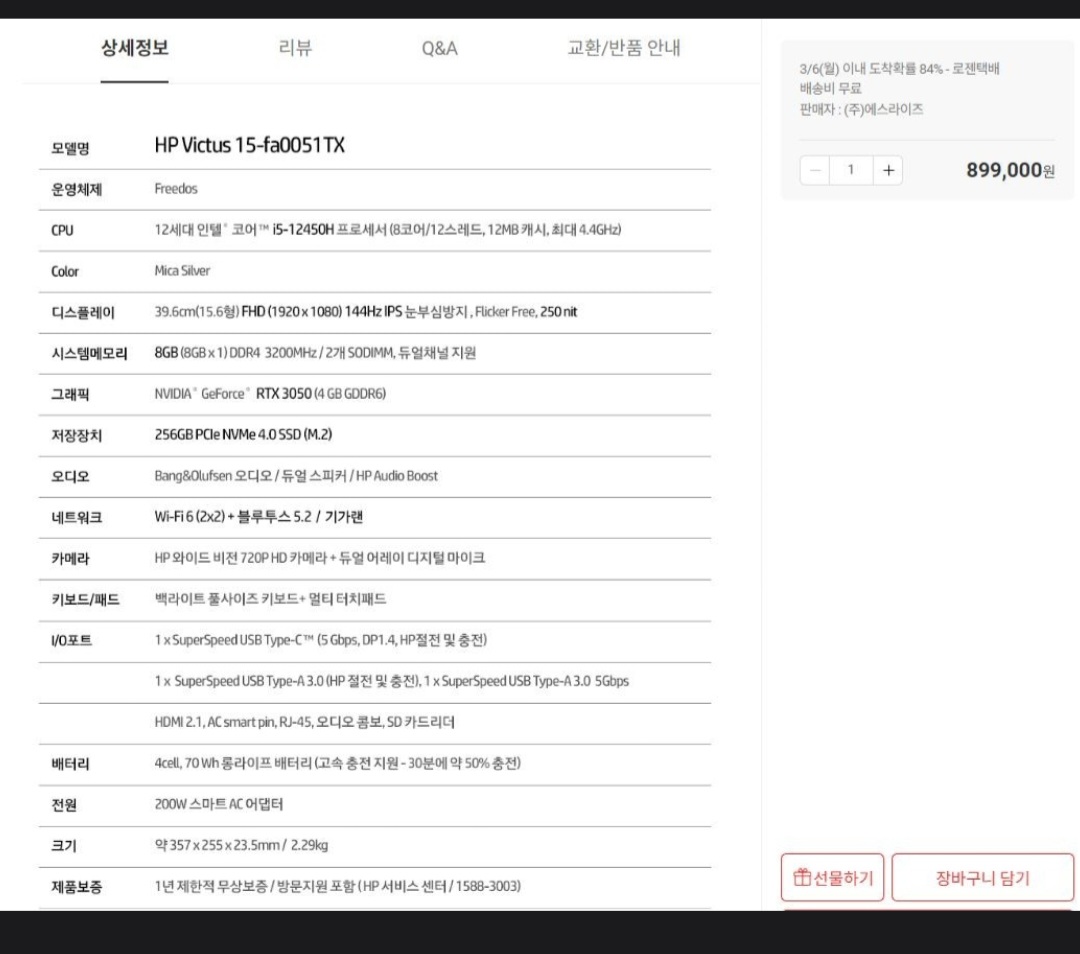The width and height of the screenshot is (1080, 954).
Task: Click the Bang&Olufsen audio specification
Action: pos(296,476)
